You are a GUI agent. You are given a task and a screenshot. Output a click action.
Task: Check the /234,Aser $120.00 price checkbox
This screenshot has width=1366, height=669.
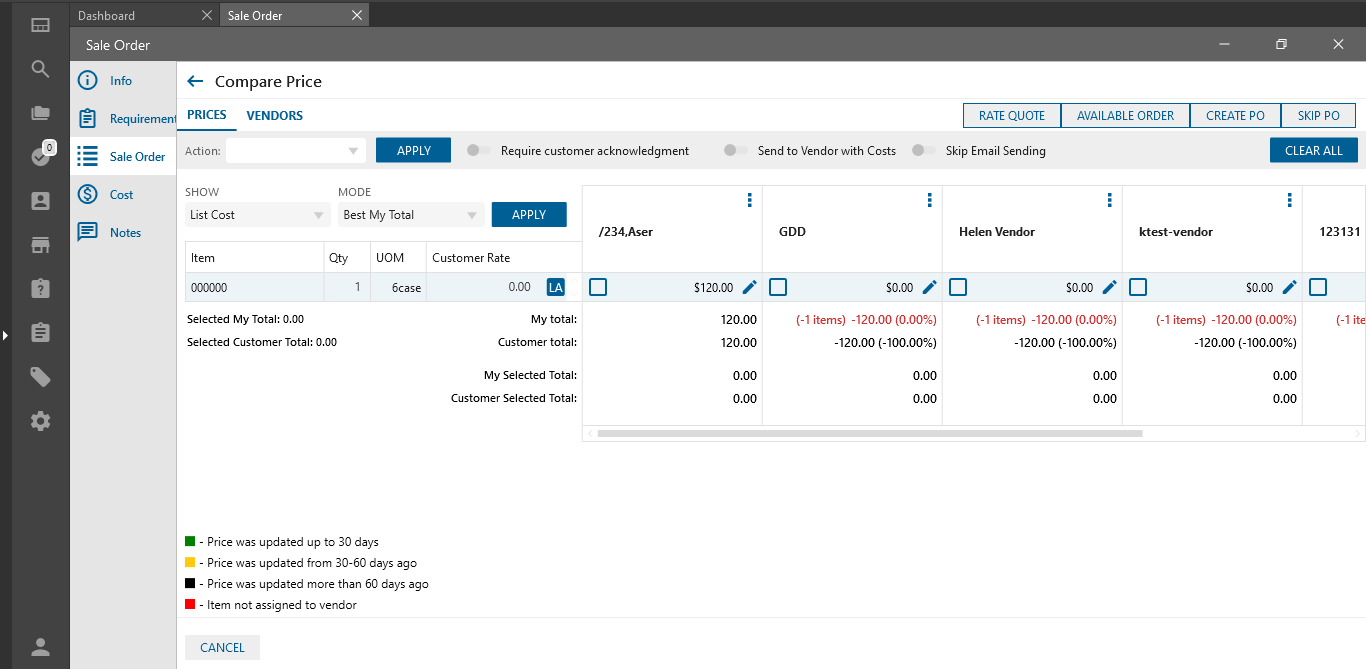pyautogui.click(x=598, y=287)
